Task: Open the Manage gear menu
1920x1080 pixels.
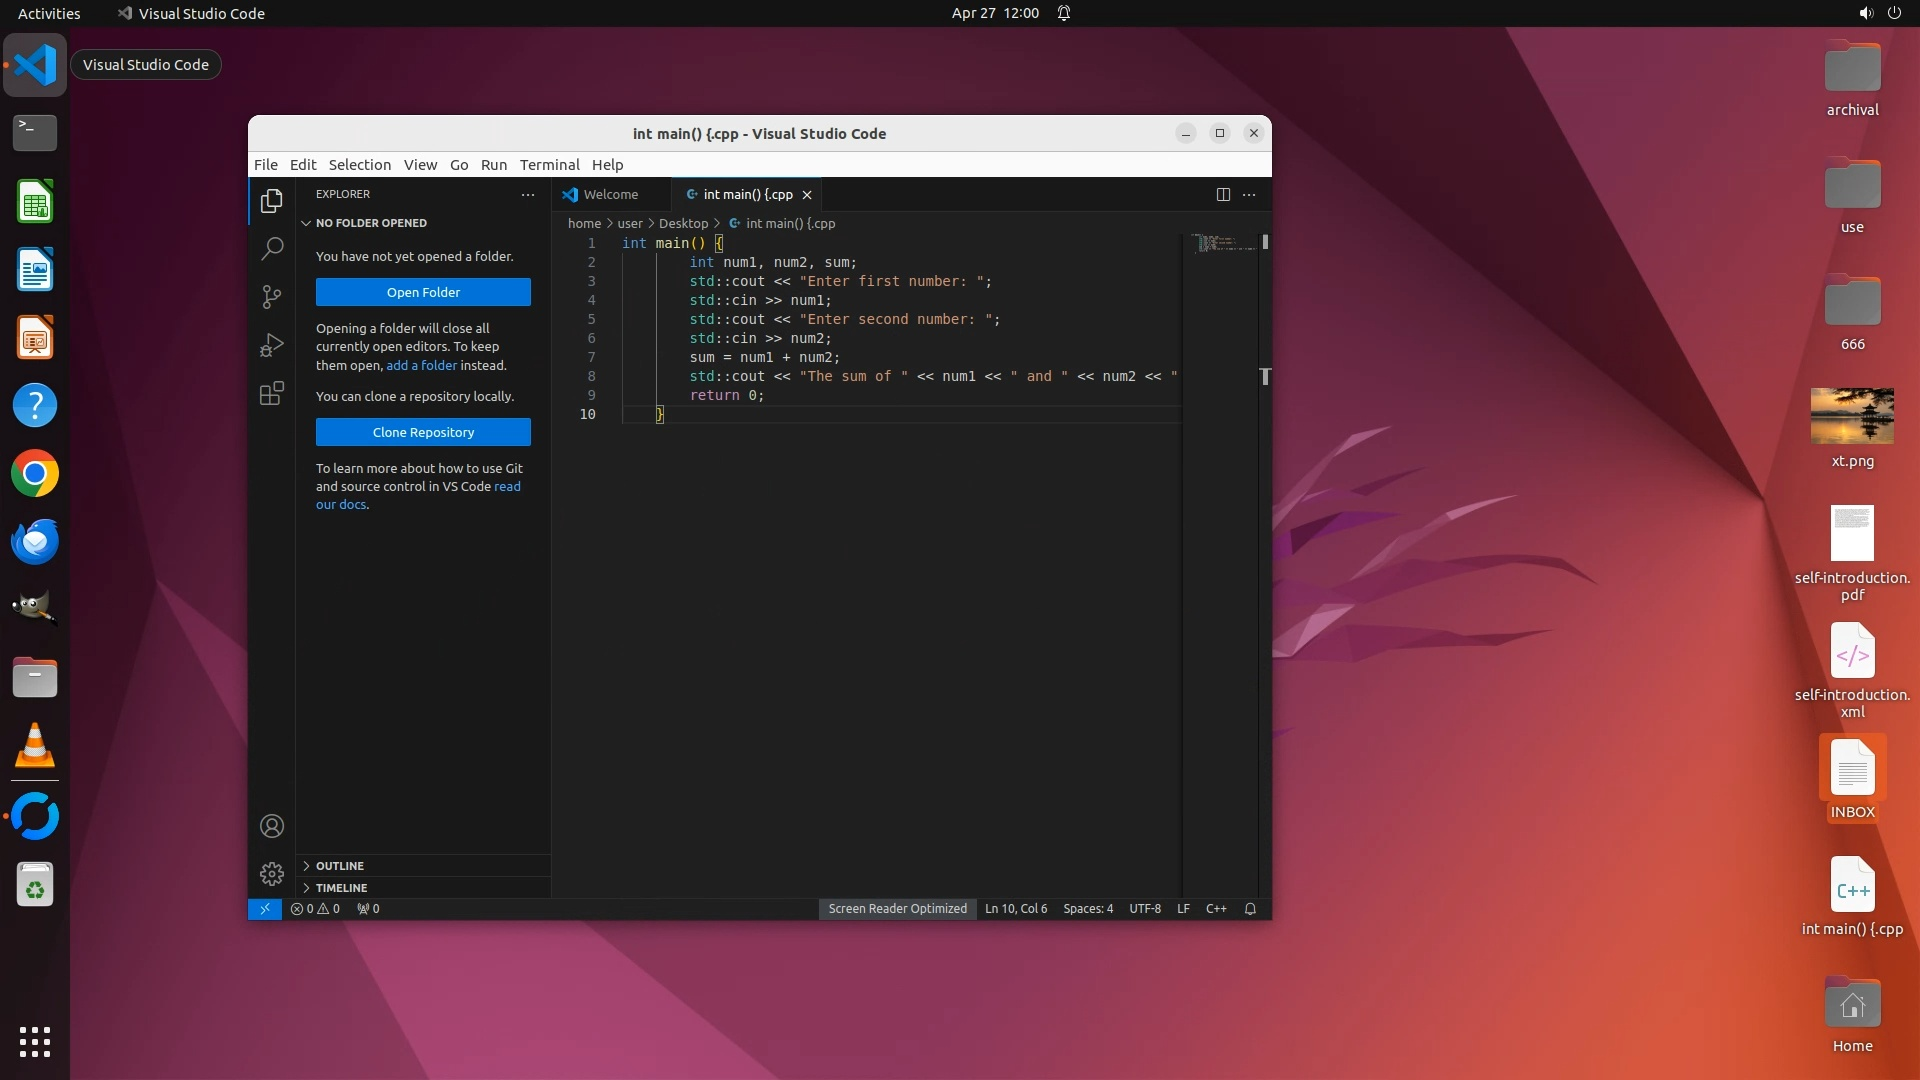Action: pos(271,874)
